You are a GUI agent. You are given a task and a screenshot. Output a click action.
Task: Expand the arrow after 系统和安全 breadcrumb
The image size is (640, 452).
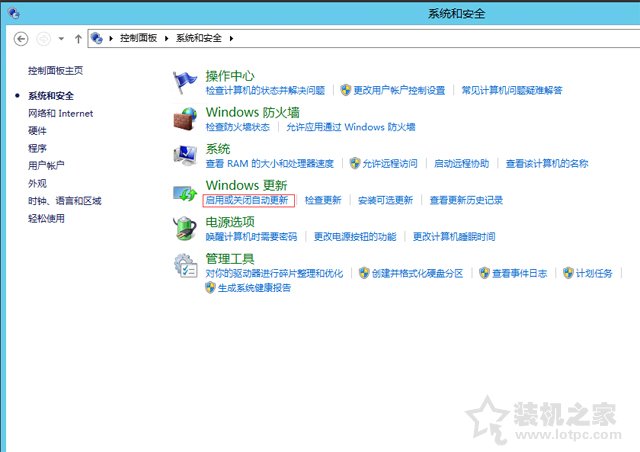tap(231, 38)
